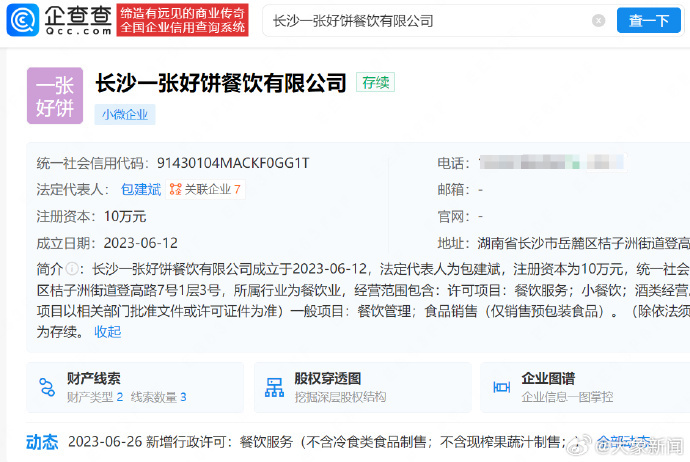Click the 财产线索 card icon
The image size is (690, 462).
click(47, 387)
